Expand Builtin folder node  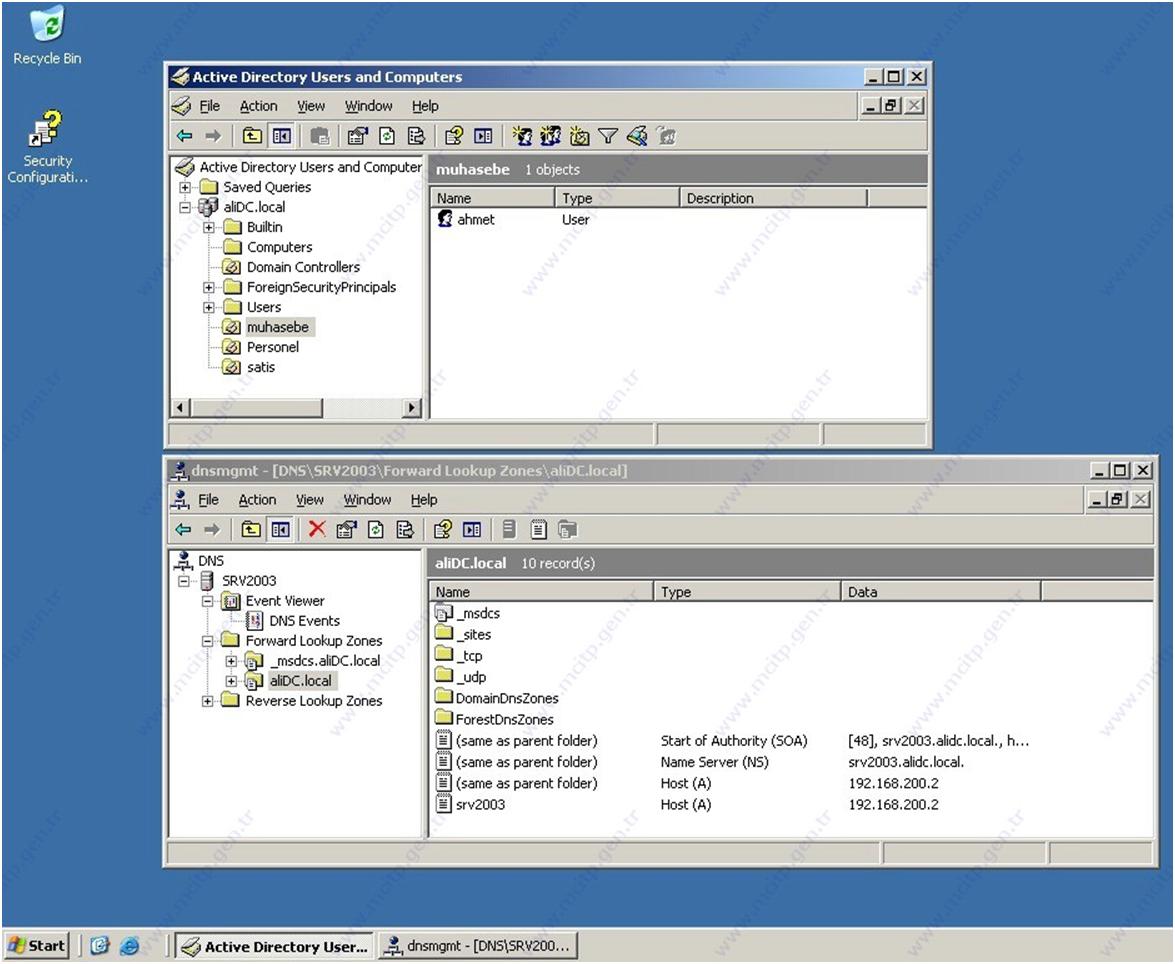(x=209, y=227)
